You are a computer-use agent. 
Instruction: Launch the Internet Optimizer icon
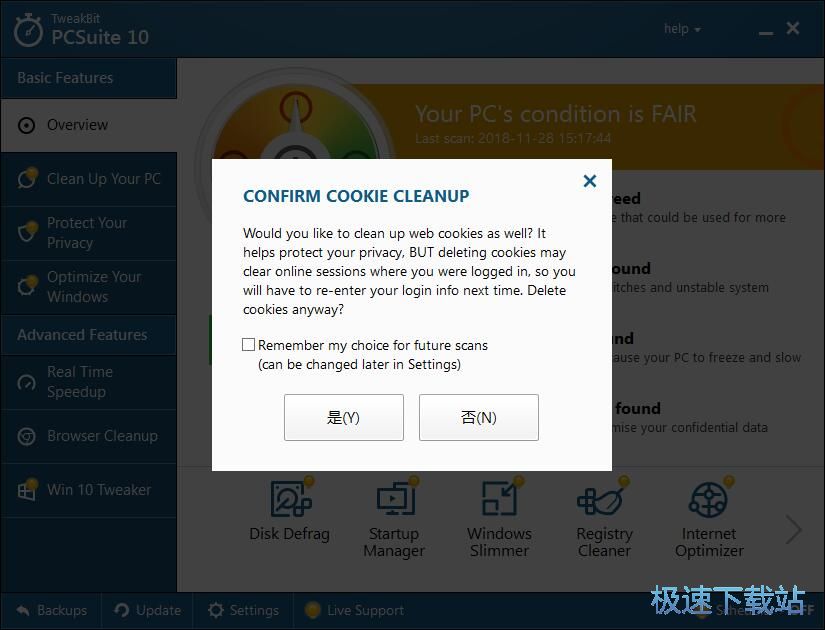(x=709, y=498)
